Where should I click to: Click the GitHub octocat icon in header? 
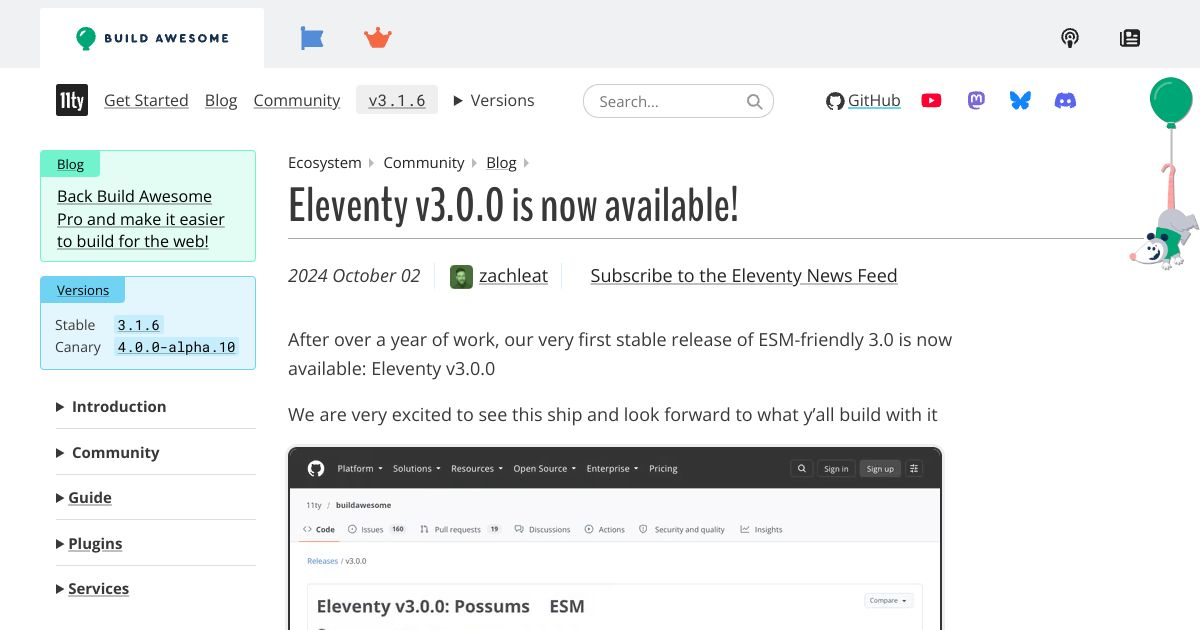pyautogui.click(x=835, y=101)
